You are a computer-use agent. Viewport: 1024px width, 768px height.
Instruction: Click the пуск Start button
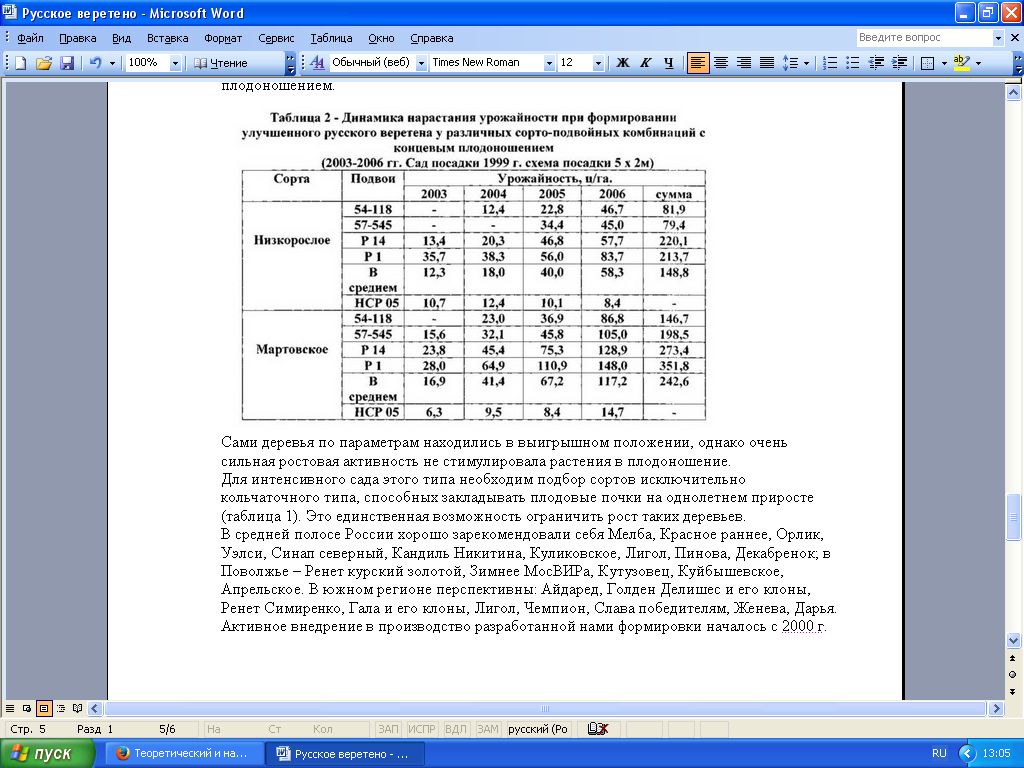pos(47,754)
